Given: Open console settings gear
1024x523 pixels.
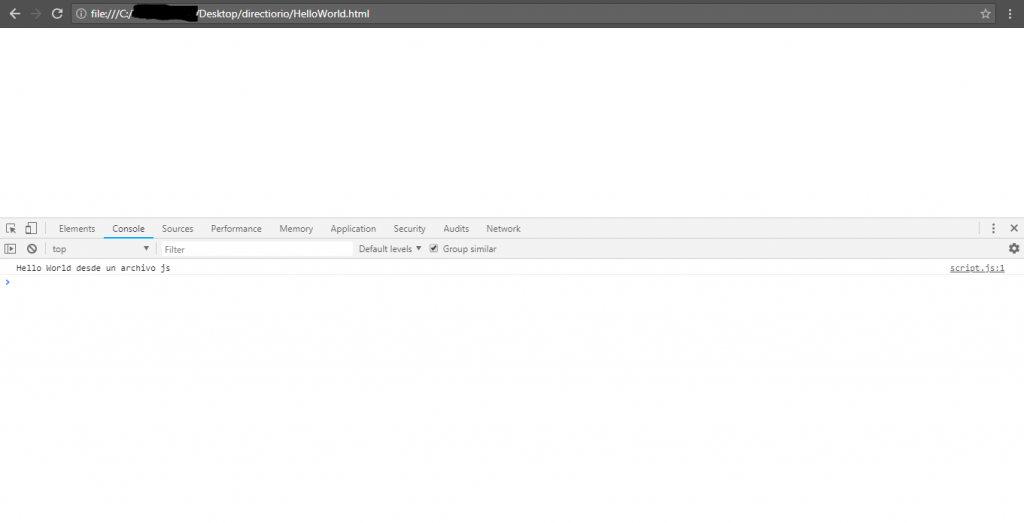Looking at the screenshot, I should (x=1013, y=249).
